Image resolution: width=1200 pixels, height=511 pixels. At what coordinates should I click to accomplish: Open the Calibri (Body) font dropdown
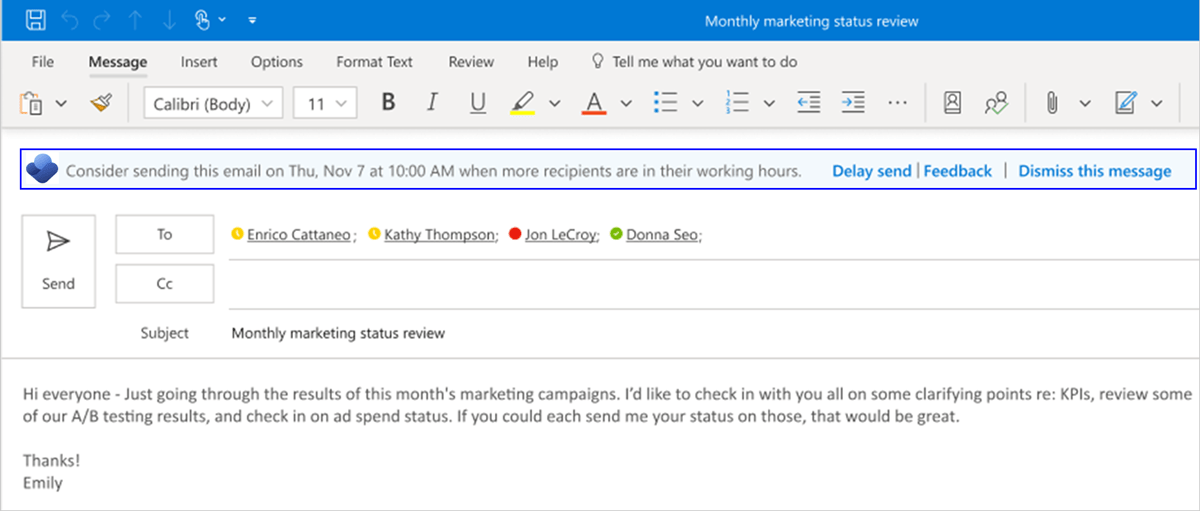[x=213, y=103]
